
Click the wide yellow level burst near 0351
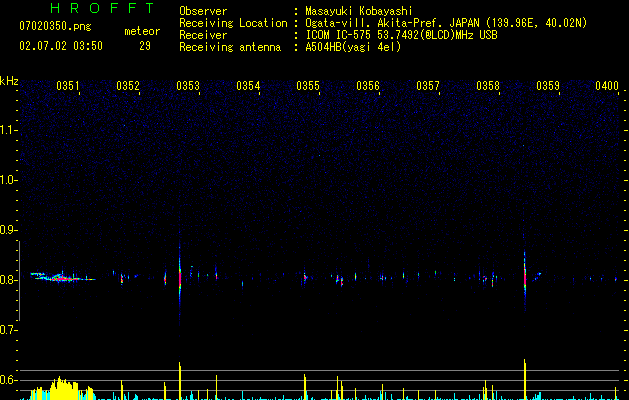(x=62, y=389)
